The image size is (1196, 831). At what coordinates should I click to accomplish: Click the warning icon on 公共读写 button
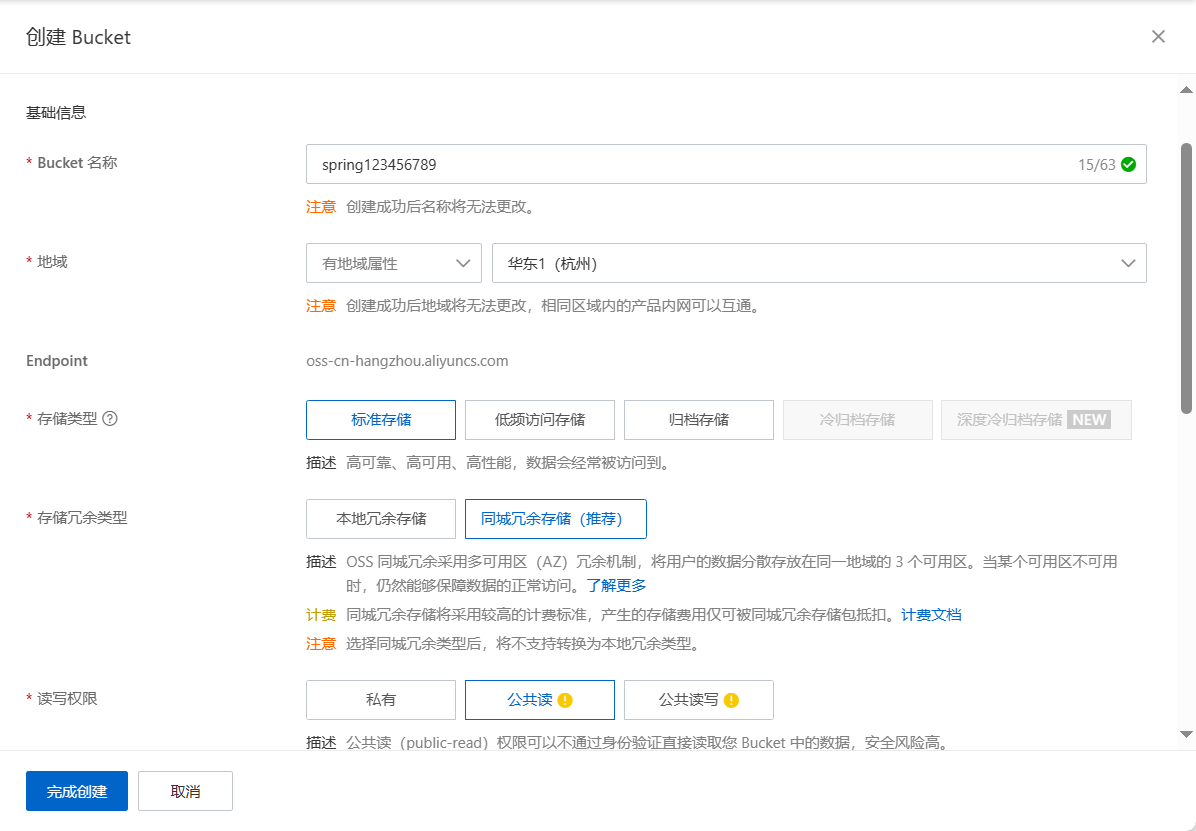[x=731, y=701]
